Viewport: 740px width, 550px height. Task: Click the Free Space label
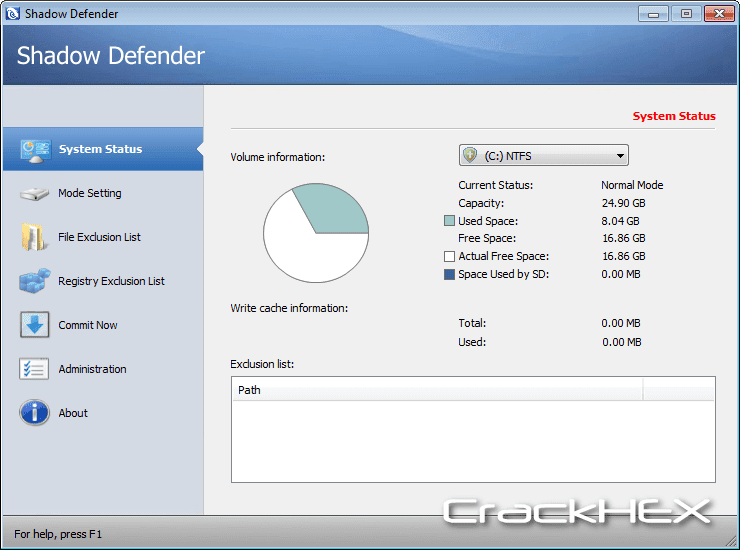(487, 238)
